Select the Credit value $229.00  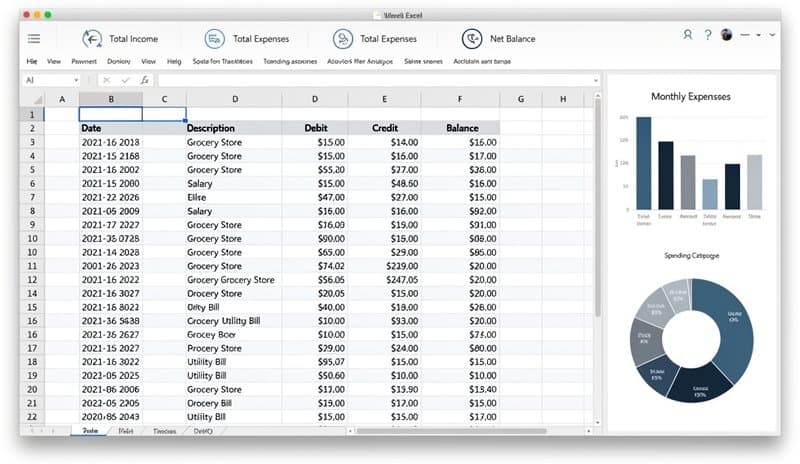coord(385,266)
